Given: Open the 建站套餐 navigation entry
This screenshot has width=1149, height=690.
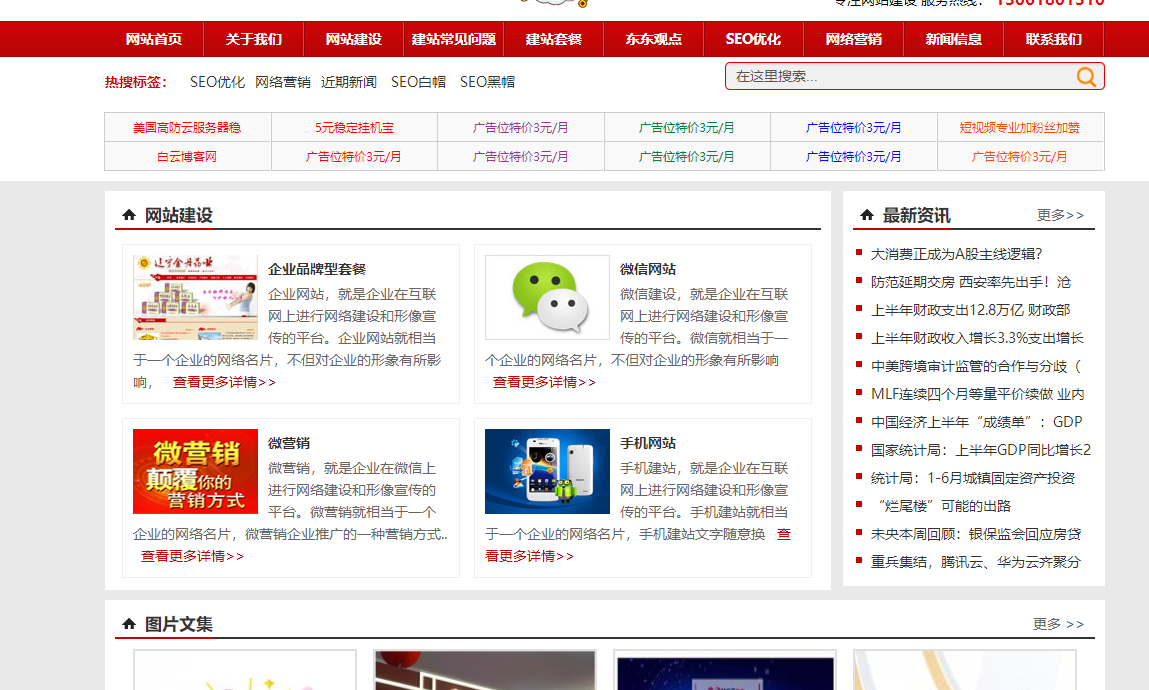Looking at the screenshot, I should coord(552,39).
